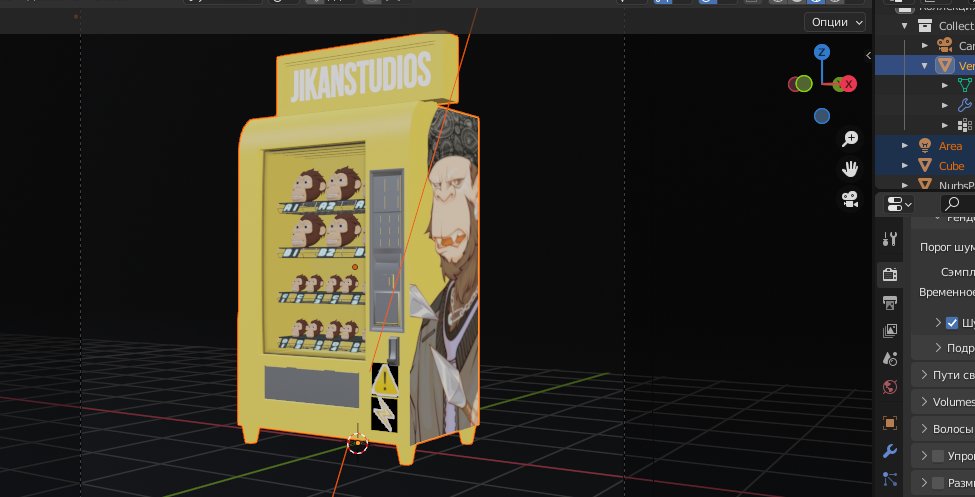Collapse the Collect collection in outliner
This screenshot has width=975, height=497.
point(905,26)
